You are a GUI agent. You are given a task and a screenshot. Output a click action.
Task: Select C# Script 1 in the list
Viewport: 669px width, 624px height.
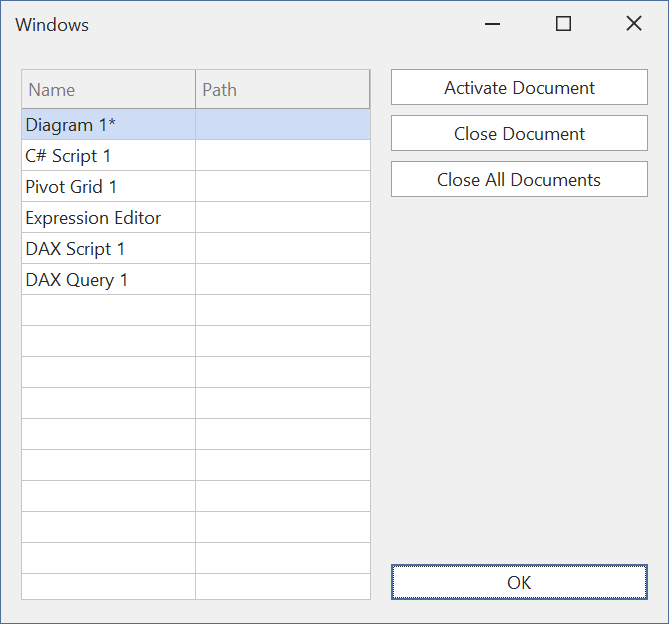tap(108, 155)
